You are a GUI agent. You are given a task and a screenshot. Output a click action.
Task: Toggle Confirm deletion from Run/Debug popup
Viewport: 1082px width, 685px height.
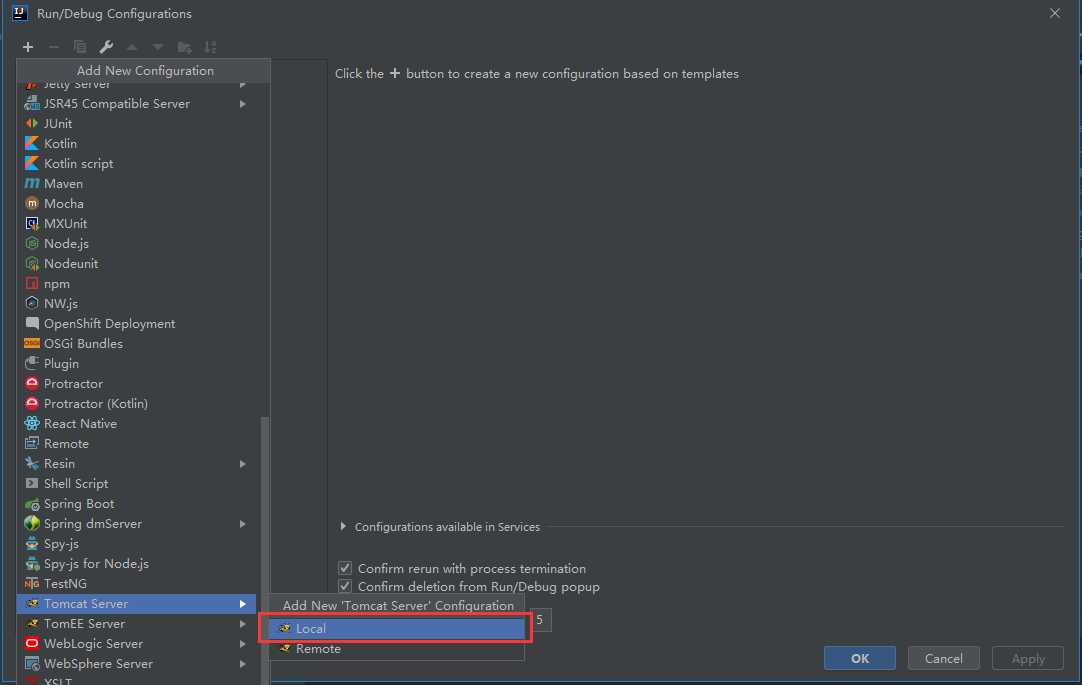pyautogui.click(x=345, y=586)
